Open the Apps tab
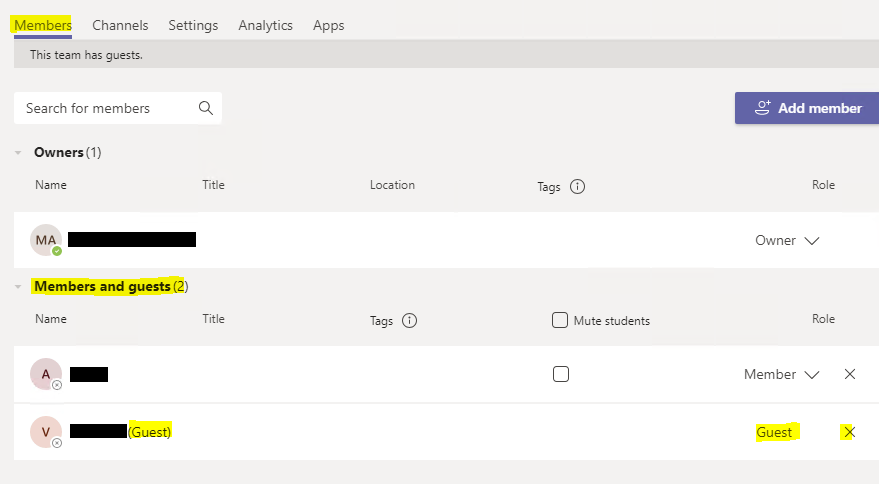The image size is (879, 484). [329, 25]
